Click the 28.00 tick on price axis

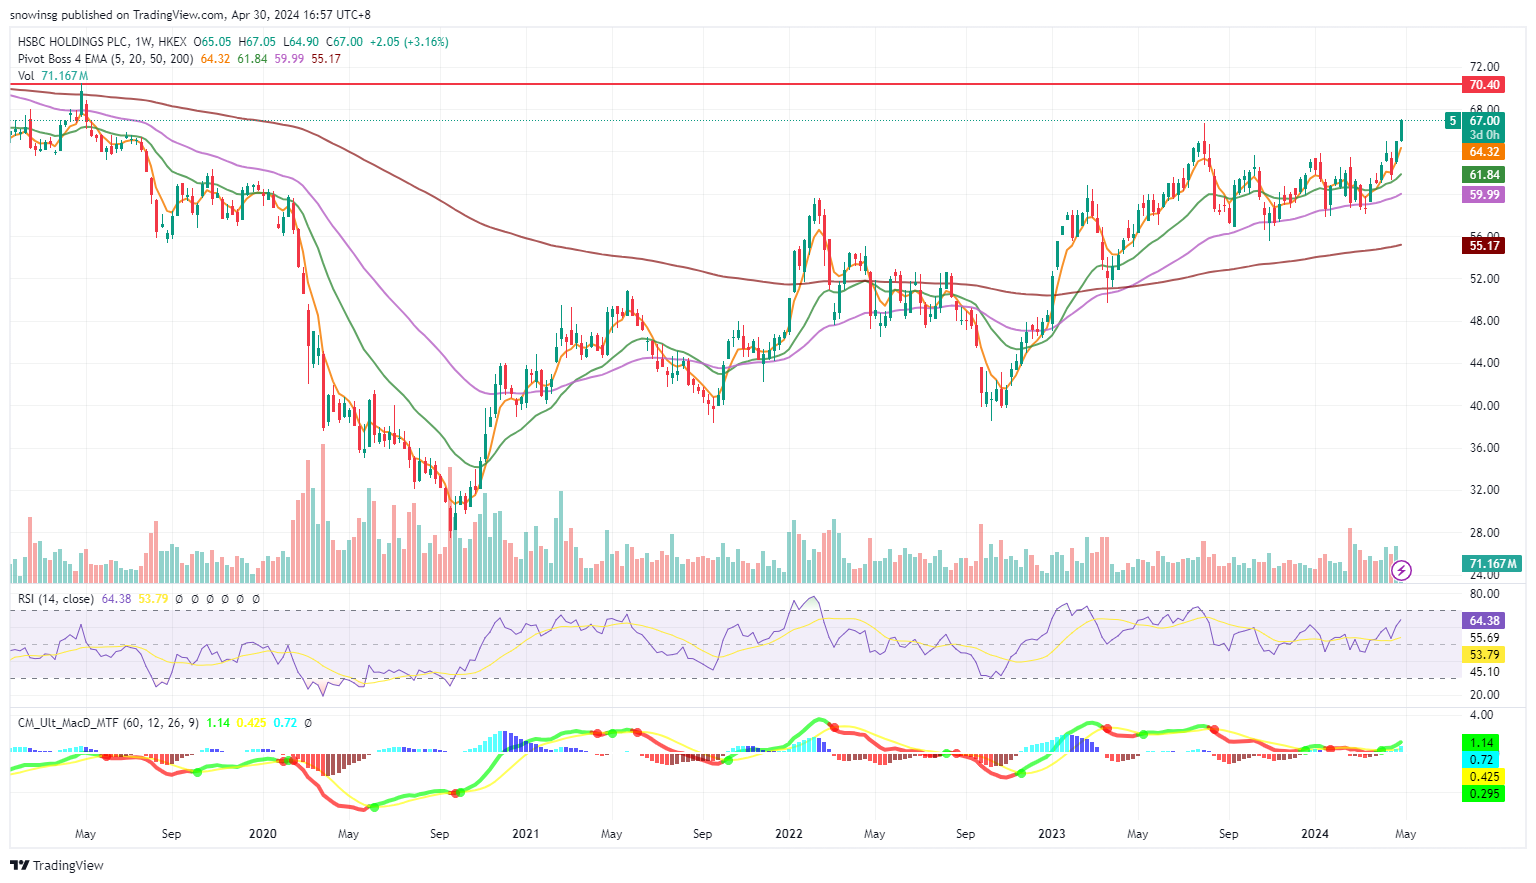1484,533
